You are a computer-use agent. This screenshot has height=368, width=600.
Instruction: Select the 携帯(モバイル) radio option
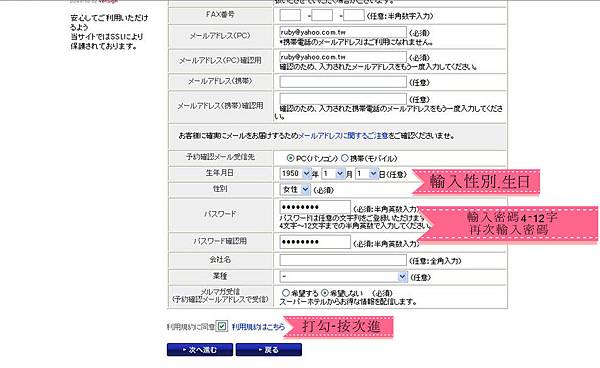click(x=344, y=158)
